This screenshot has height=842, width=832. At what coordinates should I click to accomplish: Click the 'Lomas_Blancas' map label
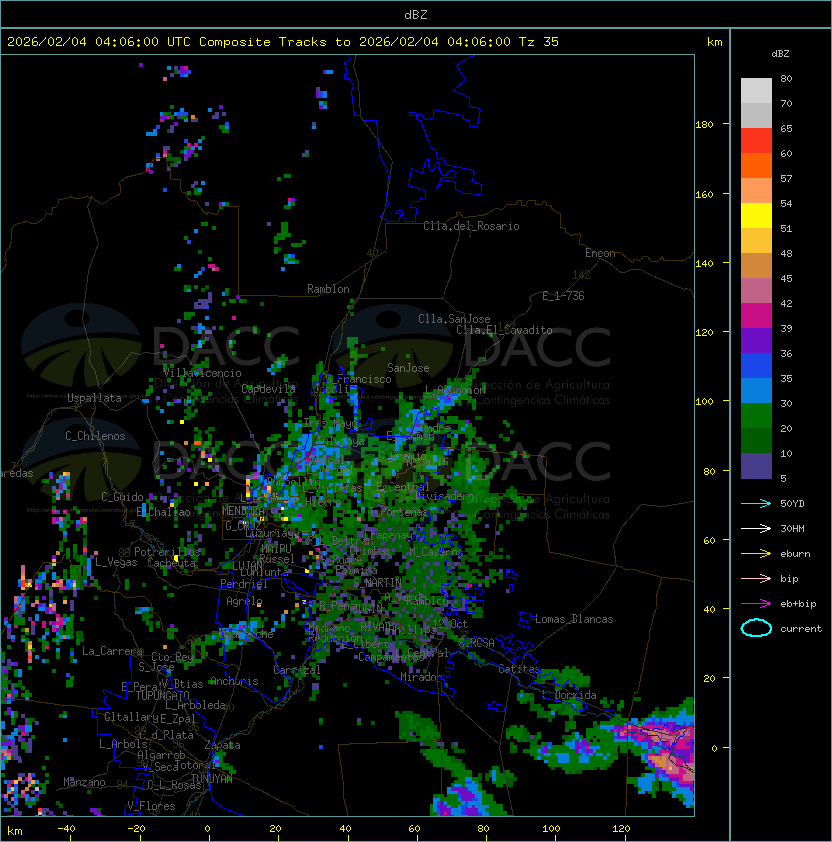574,619
